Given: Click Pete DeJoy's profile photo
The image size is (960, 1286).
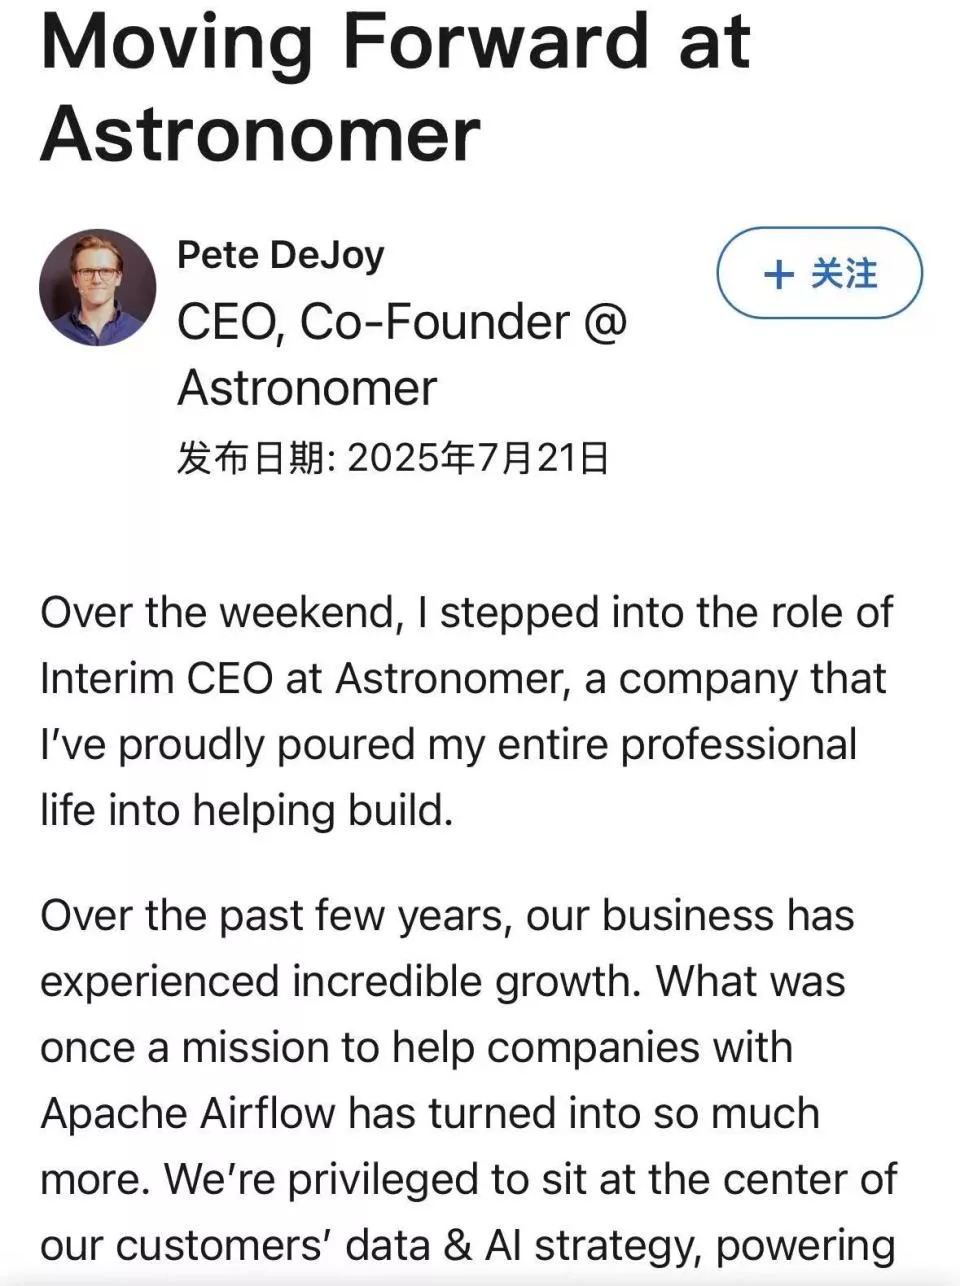Looking at the screenshot, I should 97,288.
